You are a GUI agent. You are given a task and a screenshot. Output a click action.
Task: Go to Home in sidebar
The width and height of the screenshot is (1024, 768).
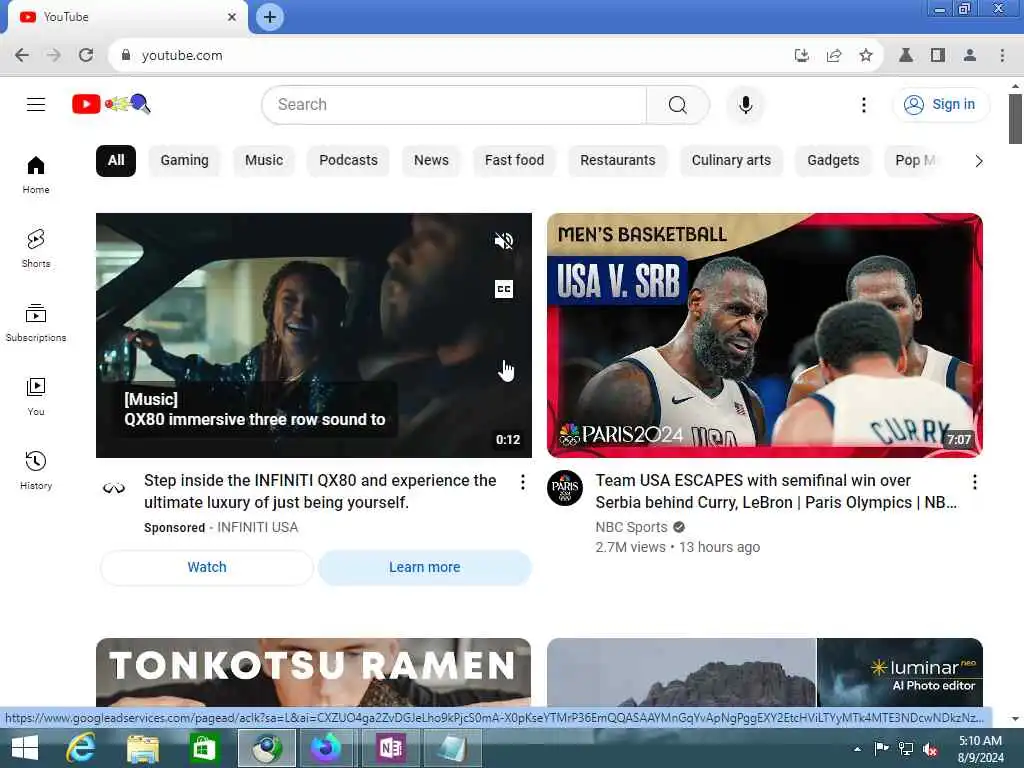pos(36,175)
